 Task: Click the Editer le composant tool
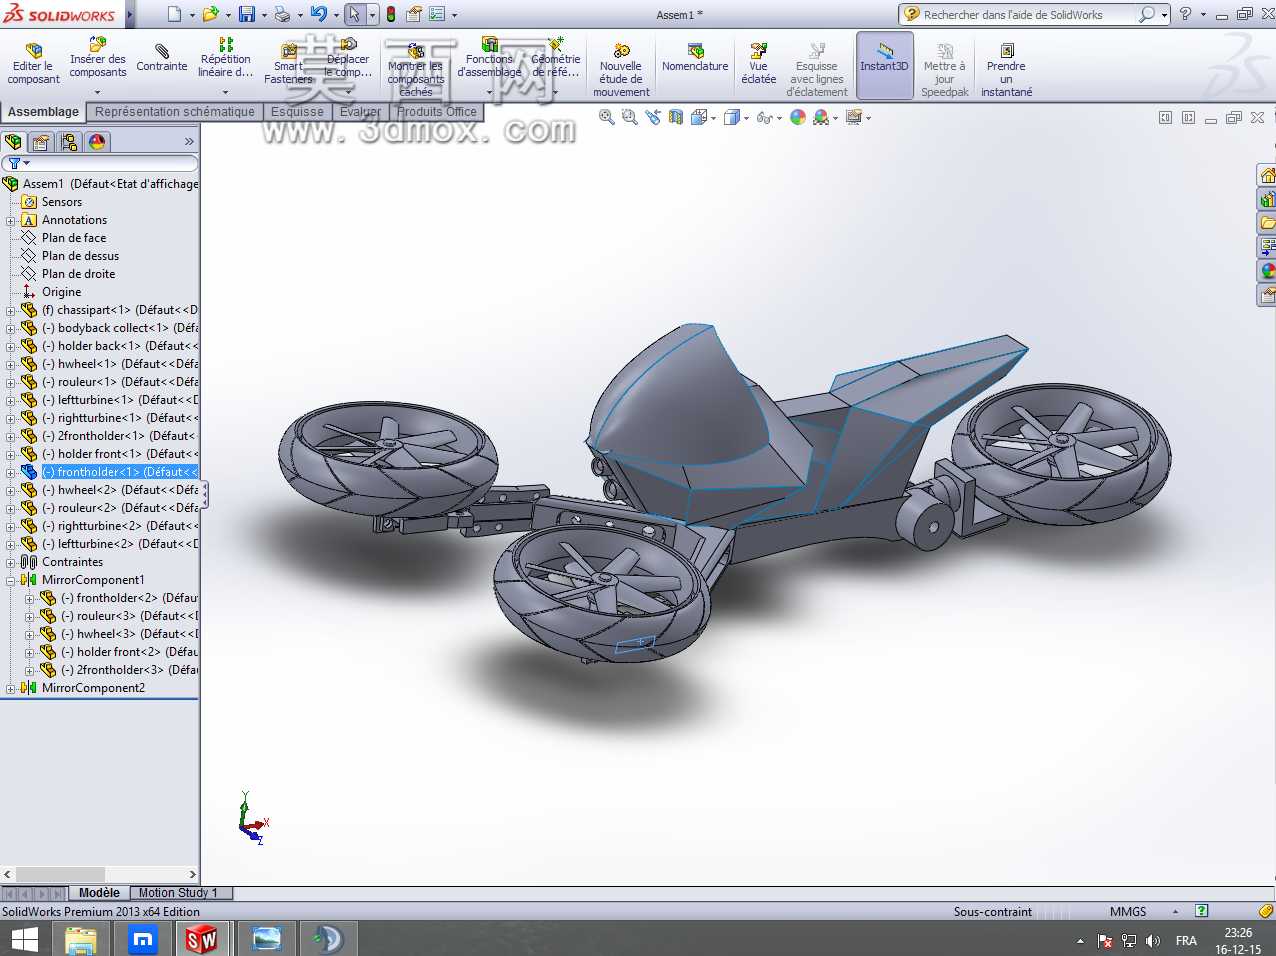pyautogui.click(x=33, y=64)
